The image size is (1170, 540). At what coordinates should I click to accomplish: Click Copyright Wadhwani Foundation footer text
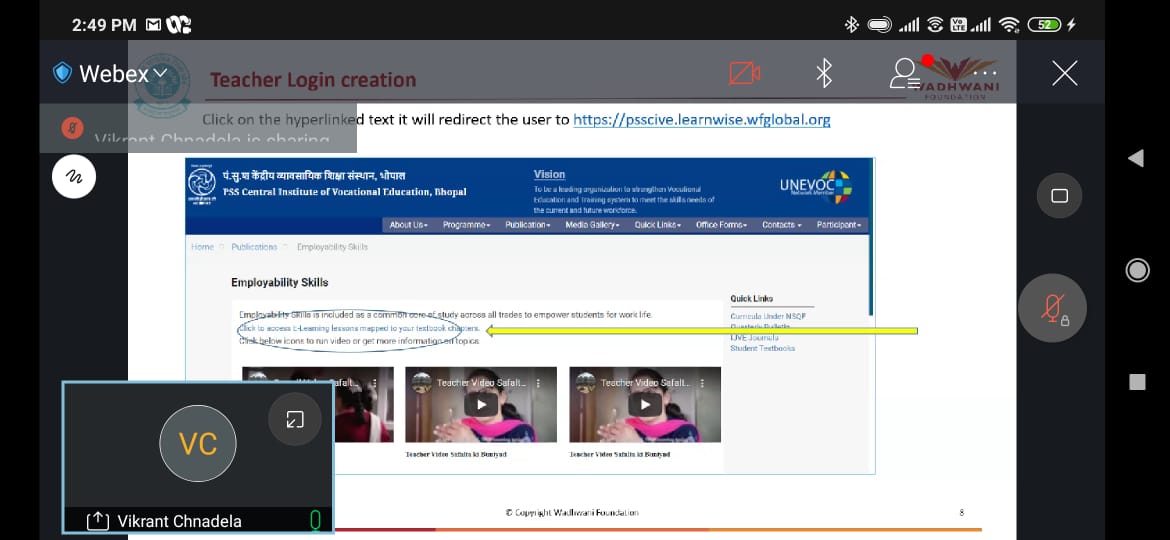pos(572,512)
